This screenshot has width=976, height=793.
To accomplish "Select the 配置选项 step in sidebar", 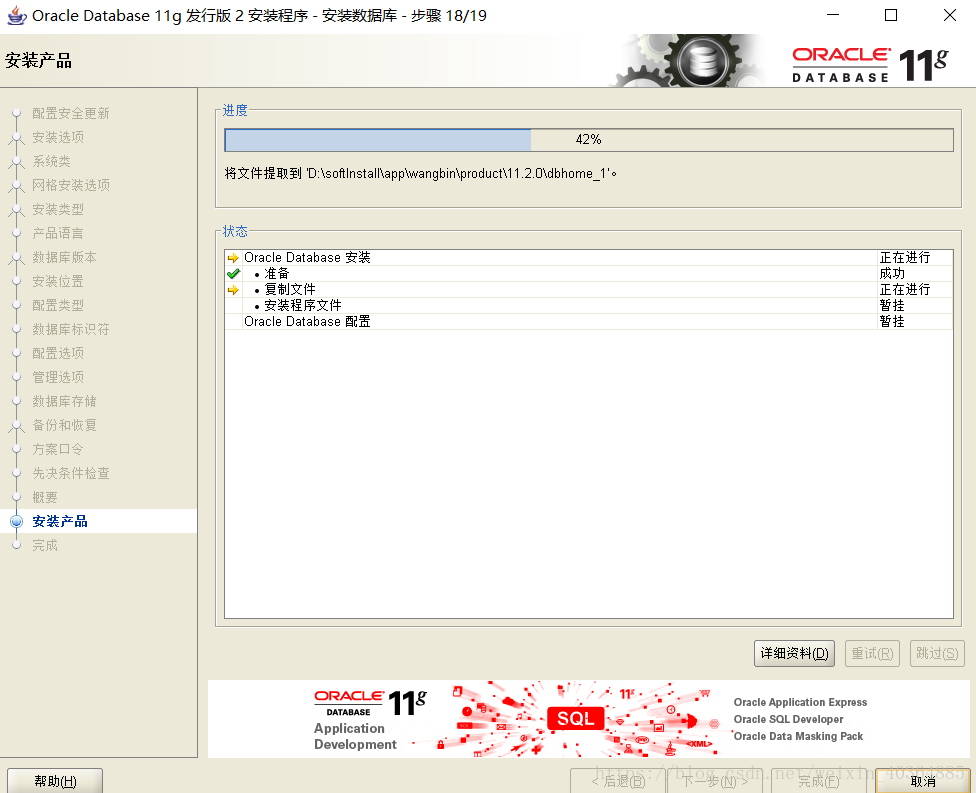I will tap(58, 353).
